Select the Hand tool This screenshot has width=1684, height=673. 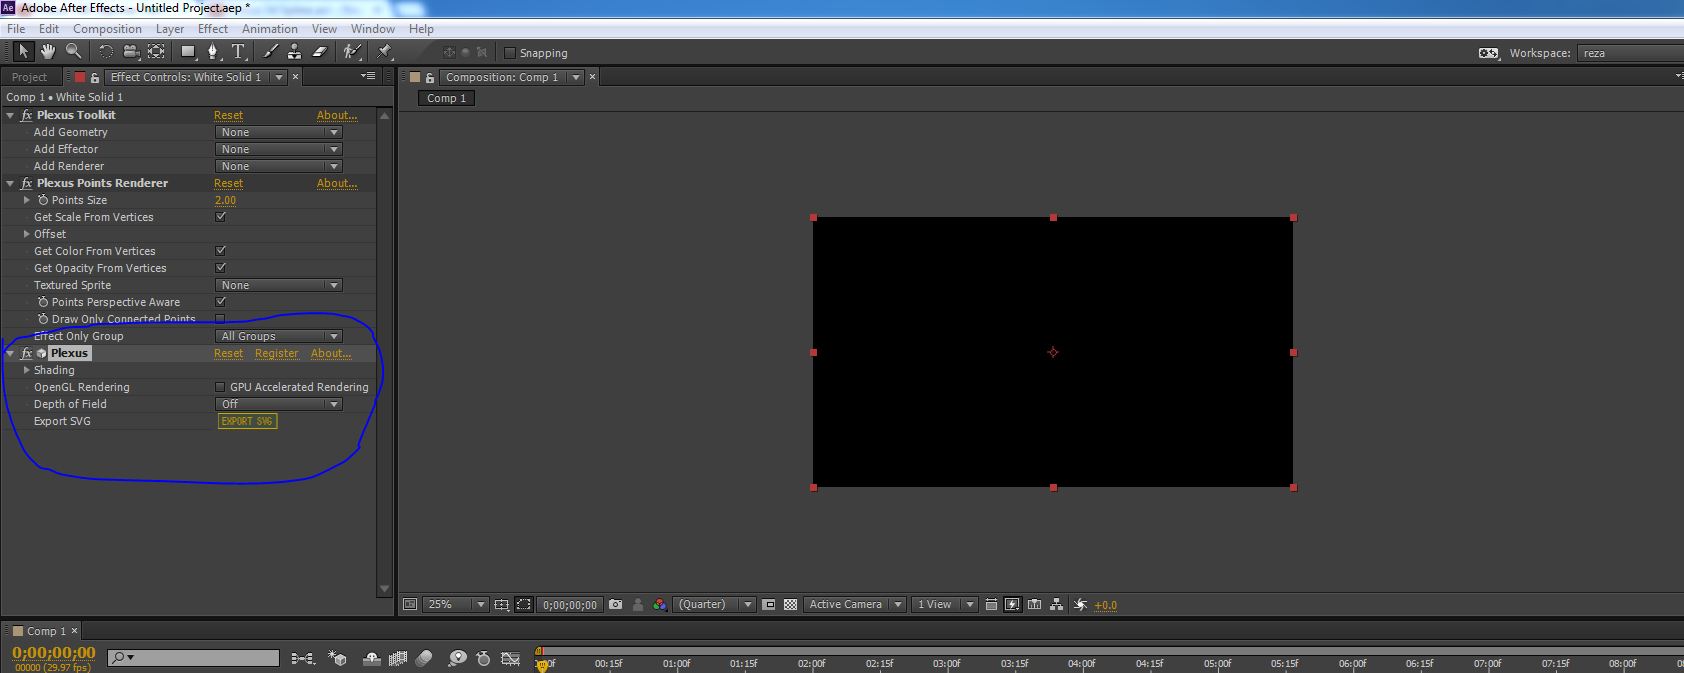click(x=48, y=52)
